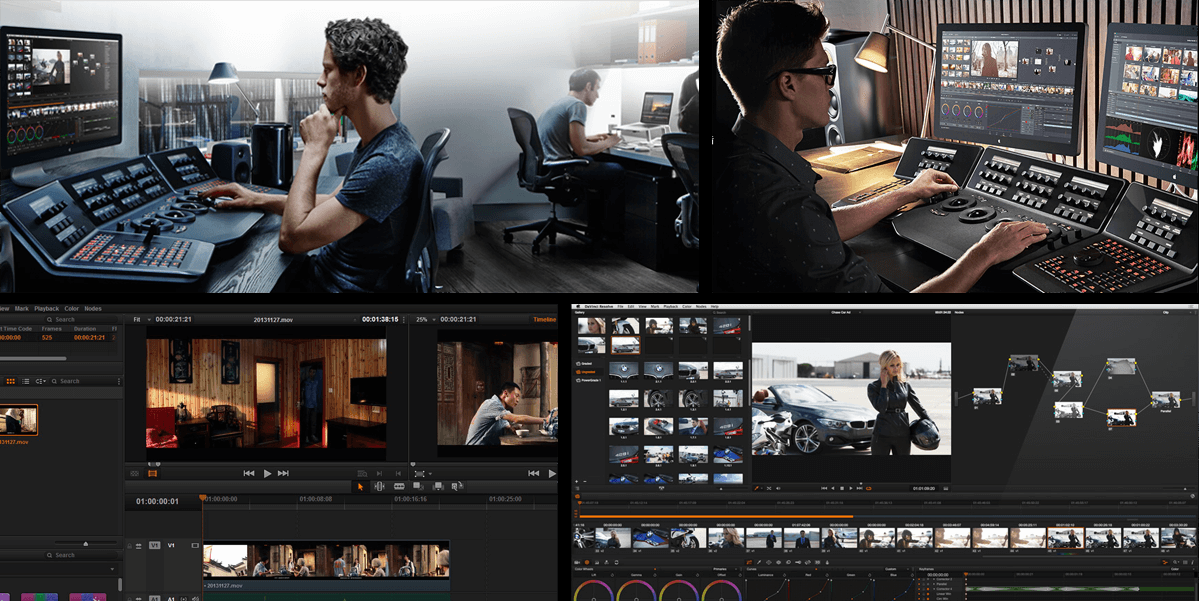Select the arrow selection tool above timeline
1199x601 pixels.
coord(361,486)
